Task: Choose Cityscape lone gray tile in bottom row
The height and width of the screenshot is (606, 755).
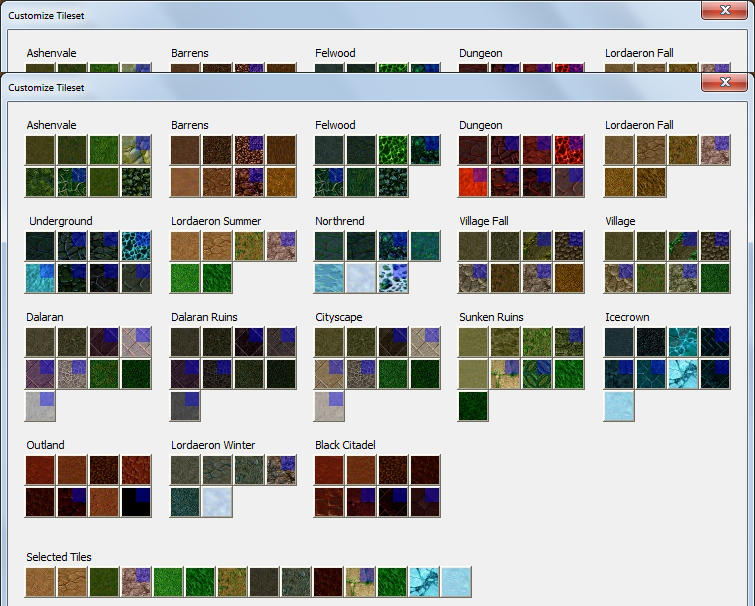Action: point(329,406)
